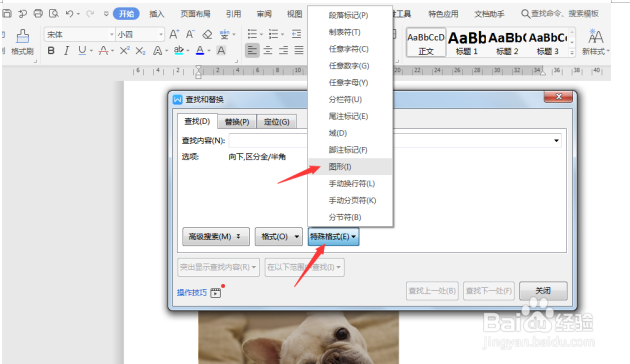Viewport: 630px width, 364px height.
Task: Select 图形(I) from the special format menu
Action: (350, 167)
